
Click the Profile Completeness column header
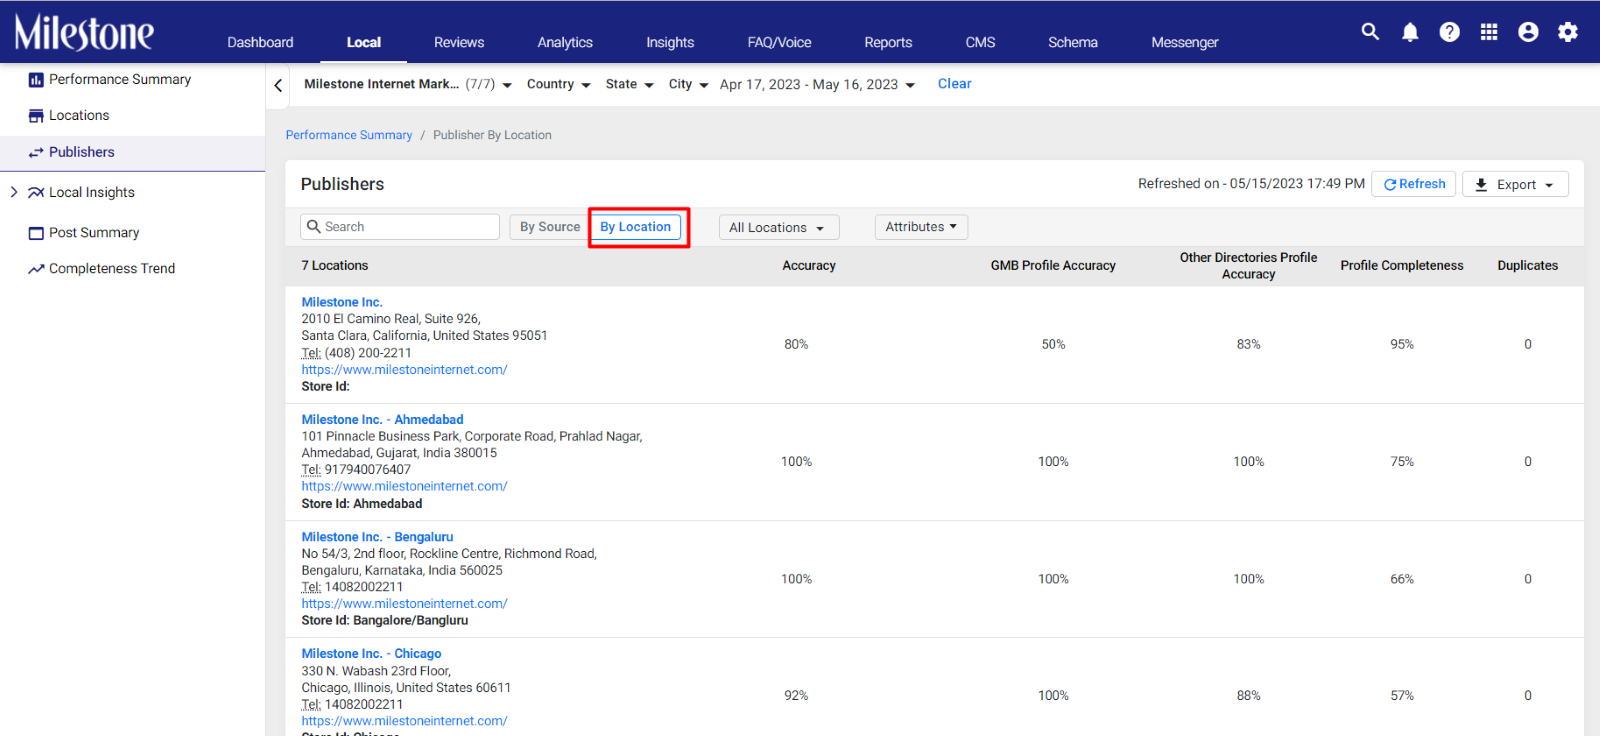pyautogui.click(x=1402, y=266)
